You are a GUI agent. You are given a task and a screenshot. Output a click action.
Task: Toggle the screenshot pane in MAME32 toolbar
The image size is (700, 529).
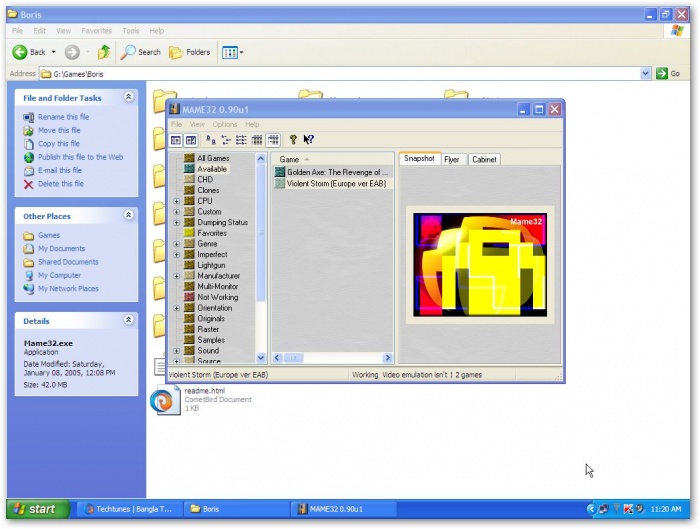pos(191,140)
